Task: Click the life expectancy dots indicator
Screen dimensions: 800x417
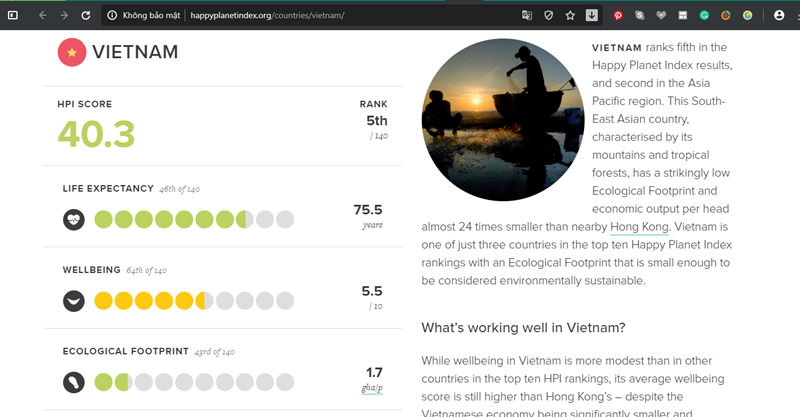Action: (194, 219)
